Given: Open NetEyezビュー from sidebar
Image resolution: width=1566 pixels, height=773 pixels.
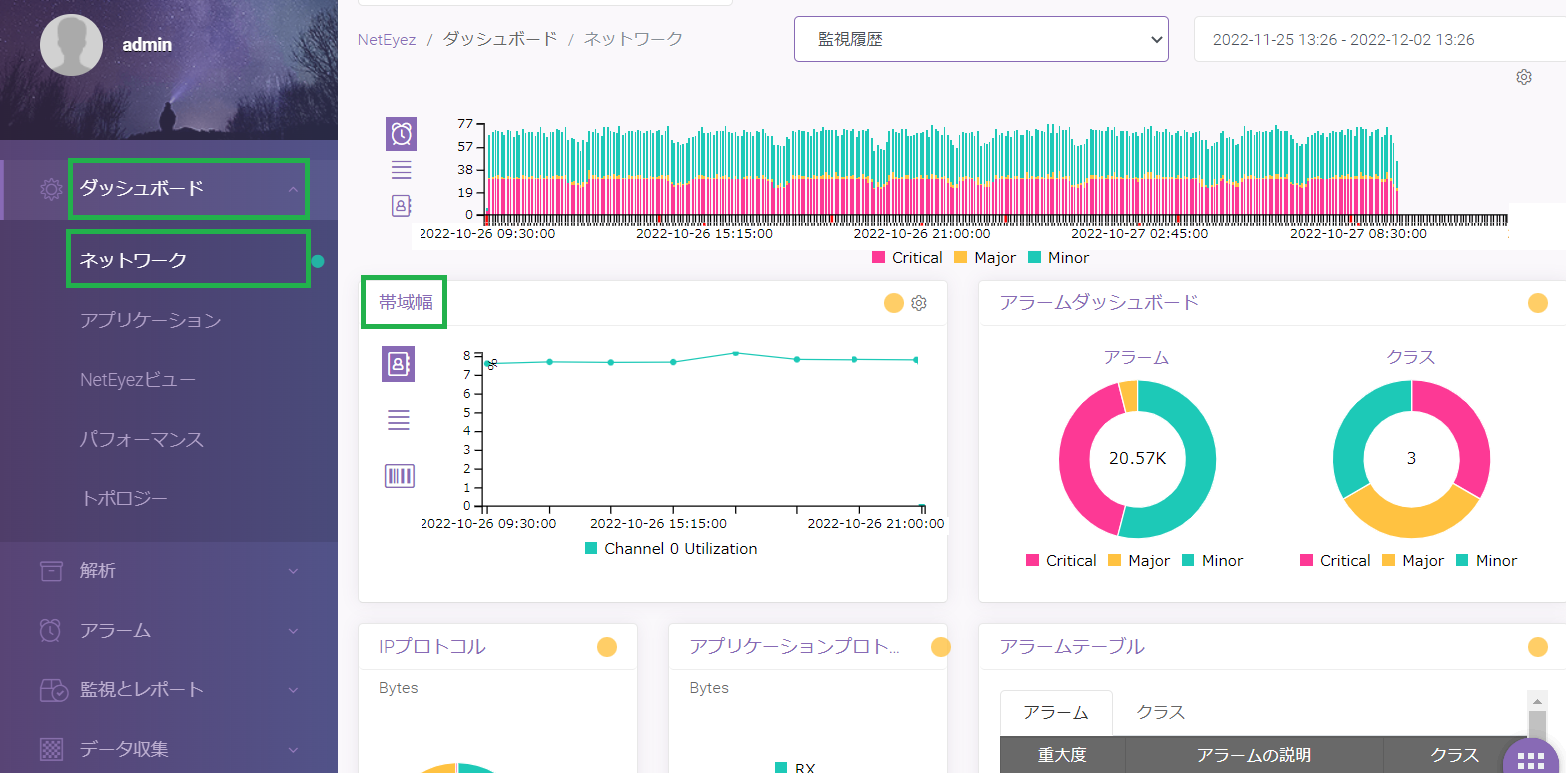Looking at the screenshot, I should pyautogui.click(x=138, y=379).
